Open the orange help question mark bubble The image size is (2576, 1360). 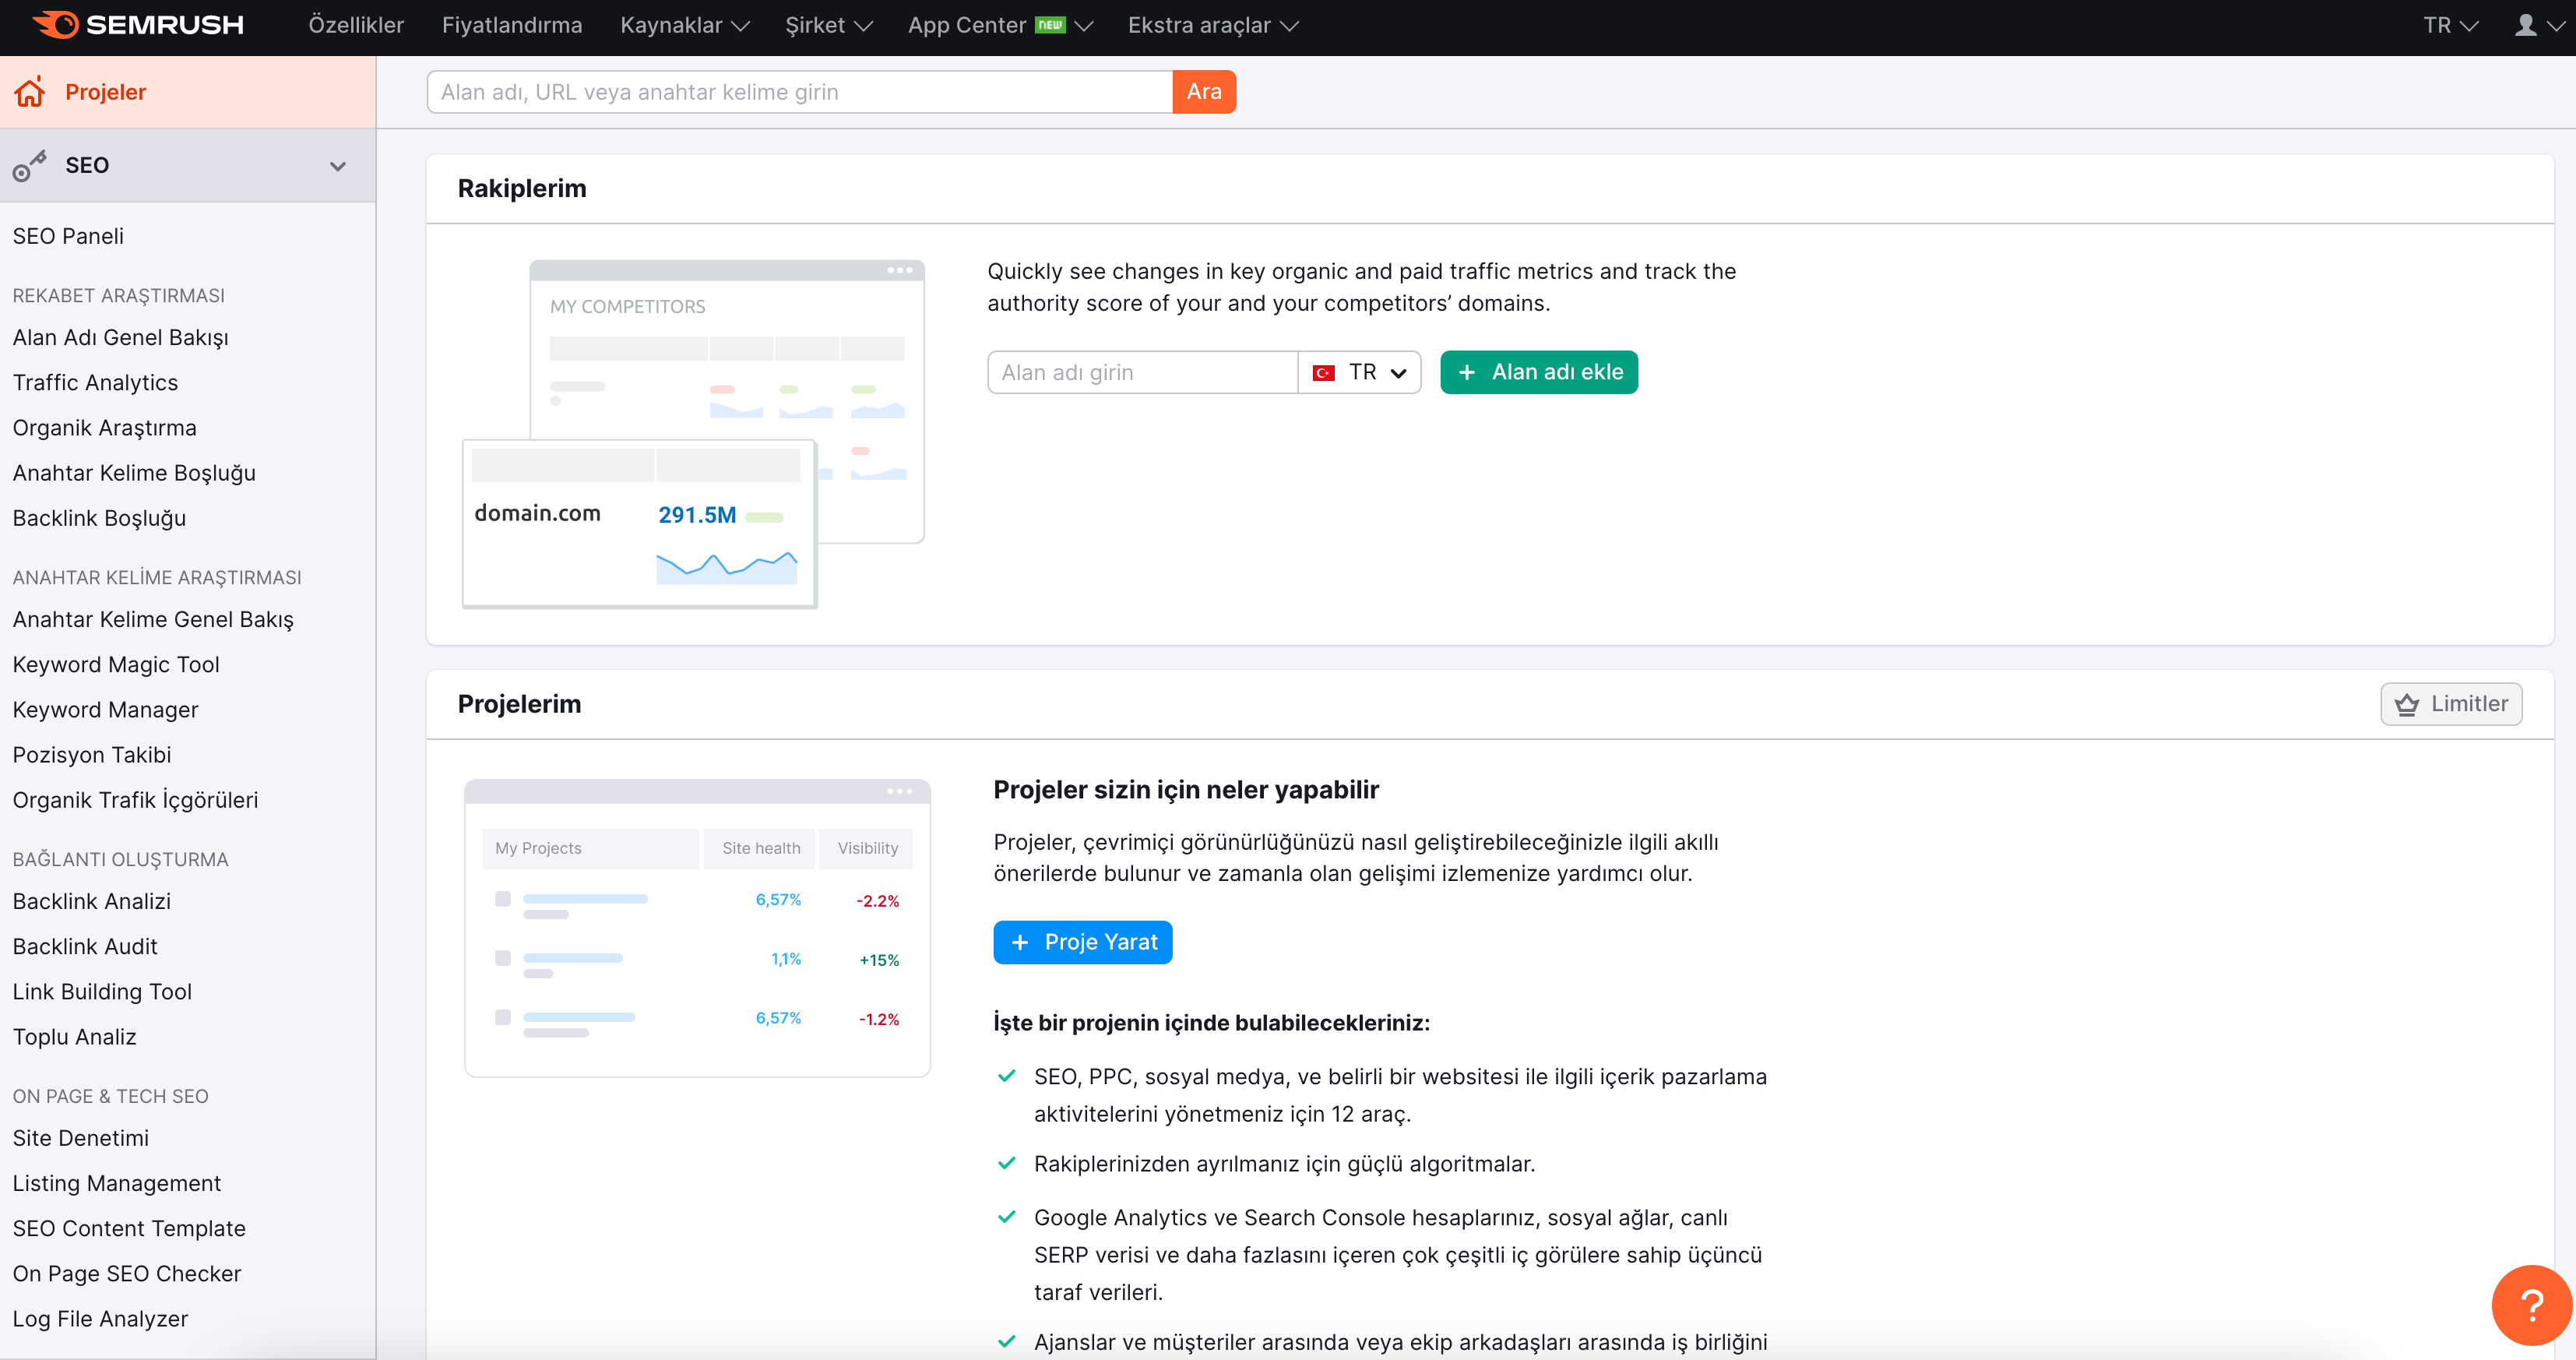click(x=2531, y=1304)
